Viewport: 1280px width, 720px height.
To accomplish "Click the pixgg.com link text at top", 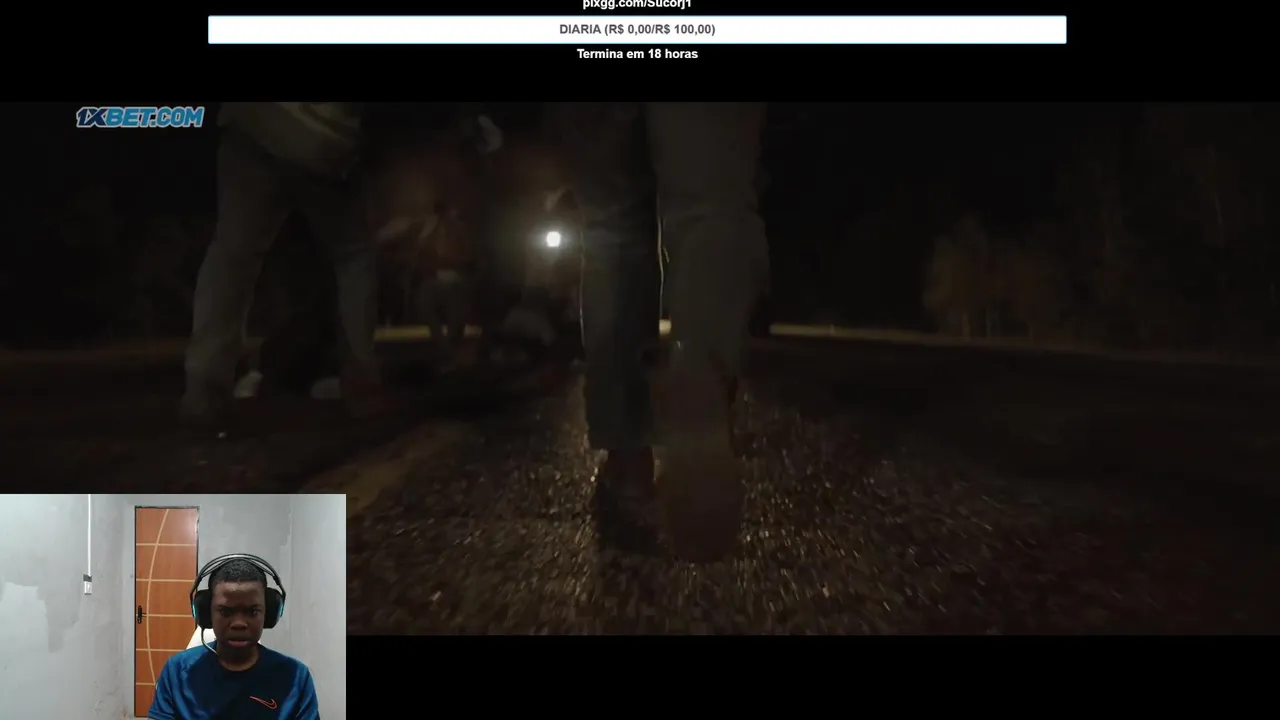I will (637, 4).
